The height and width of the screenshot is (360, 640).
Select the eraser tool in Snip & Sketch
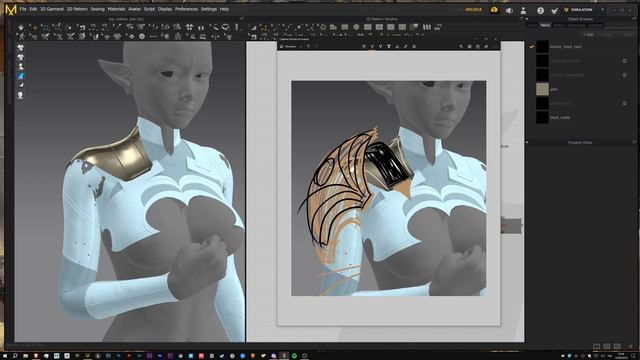click(397, 47)
